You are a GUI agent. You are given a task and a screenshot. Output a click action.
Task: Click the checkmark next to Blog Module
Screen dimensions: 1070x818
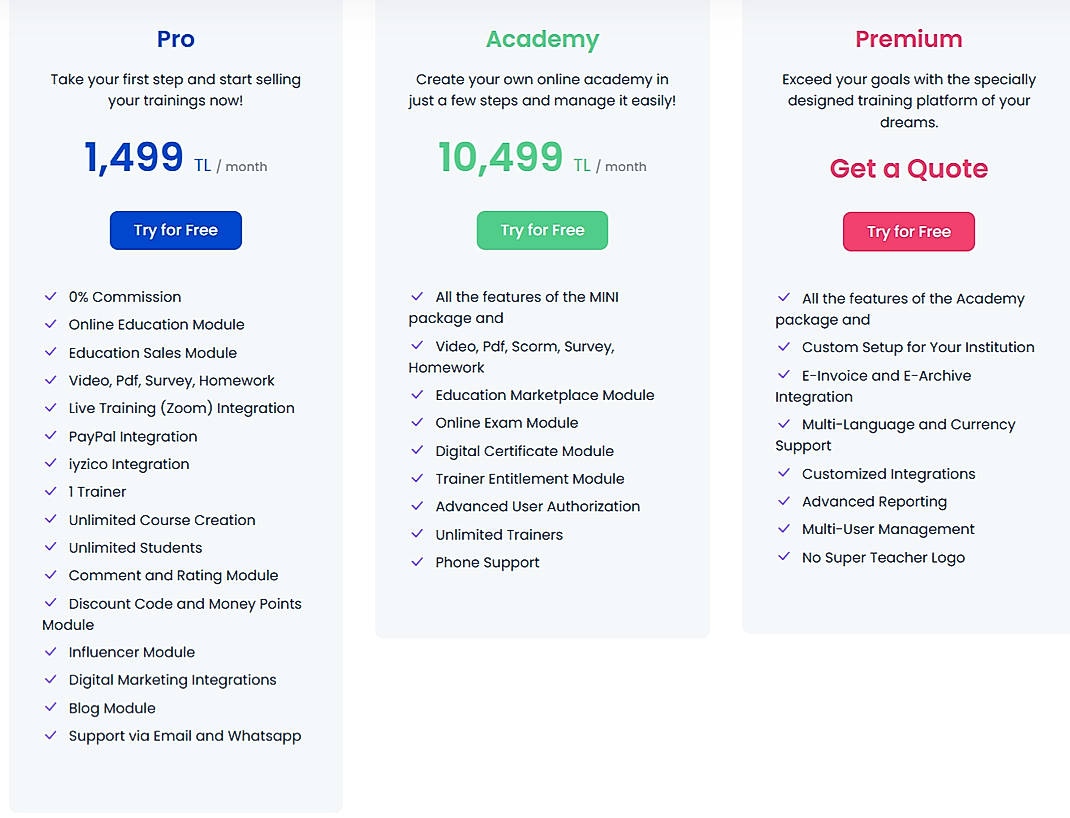point(51,708)
